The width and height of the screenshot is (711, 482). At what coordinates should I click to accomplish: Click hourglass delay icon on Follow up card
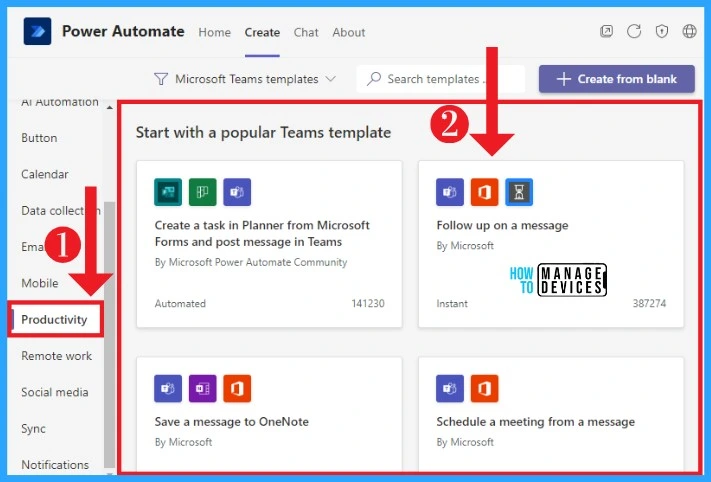(519, 192)
